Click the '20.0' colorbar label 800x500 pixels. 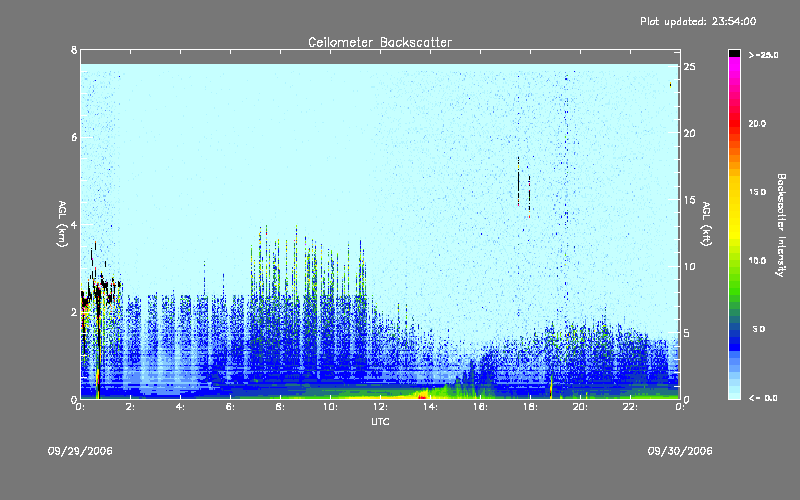[757, 123]
